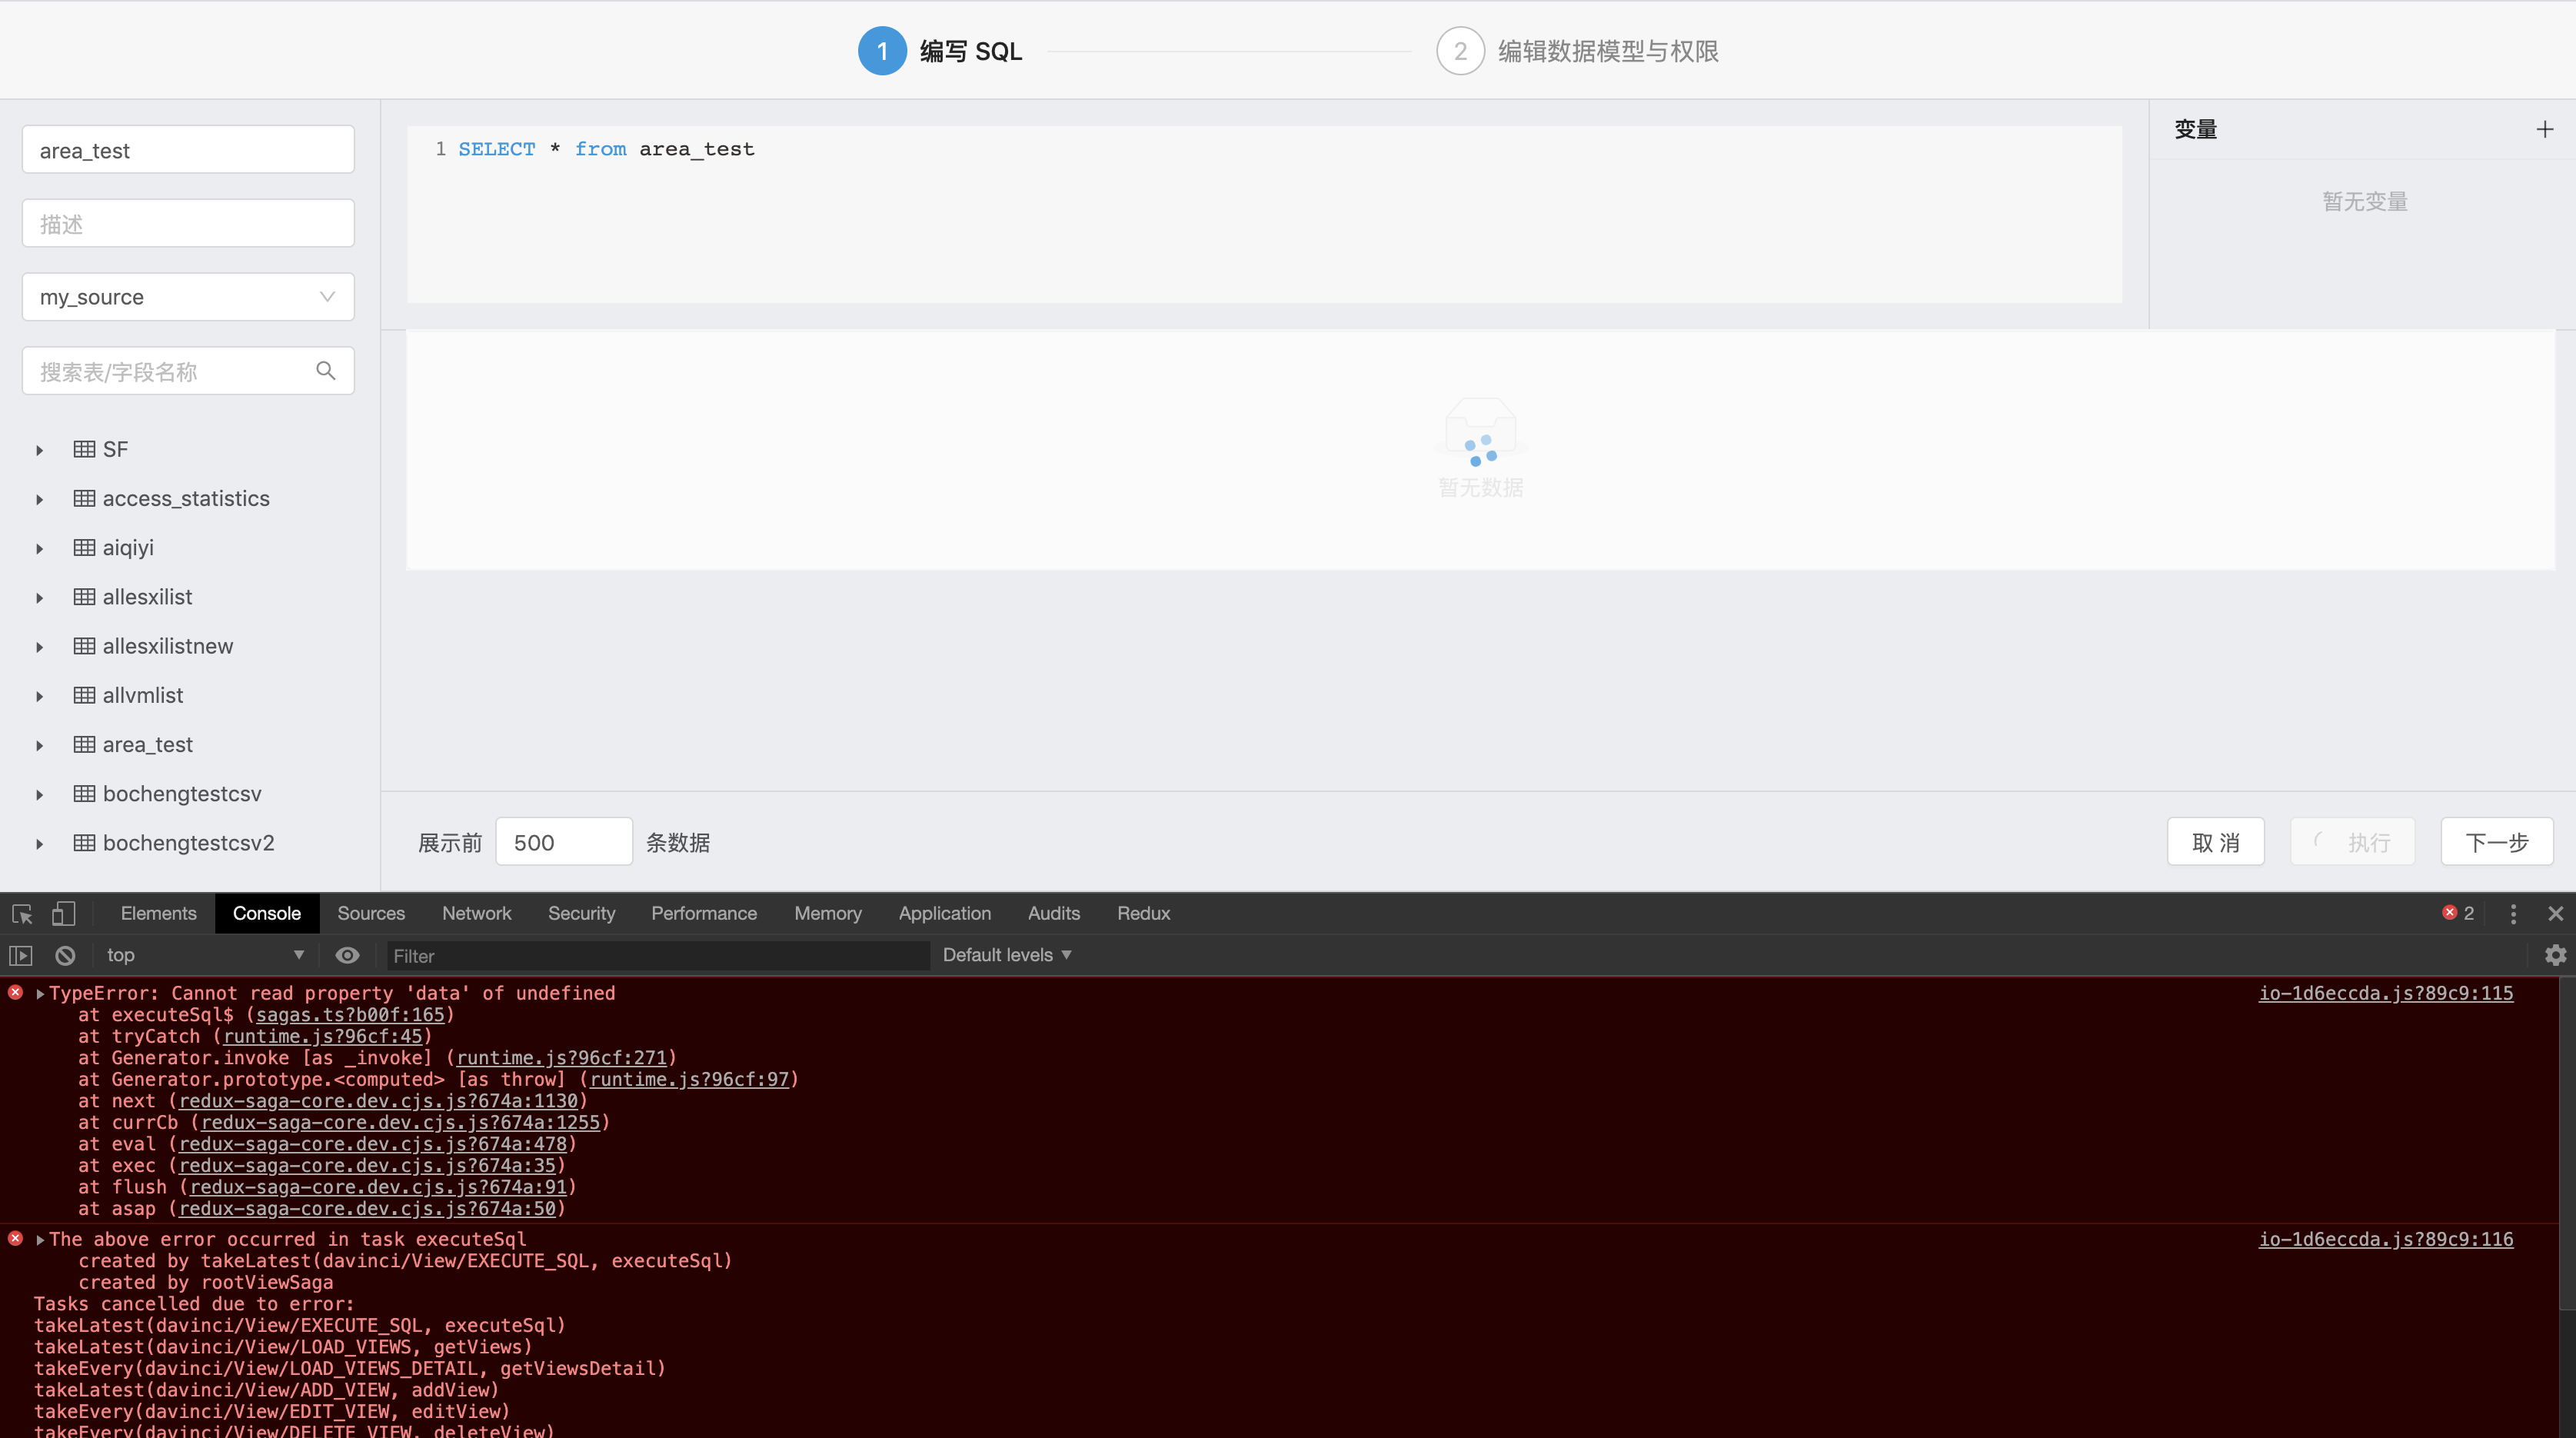Clear the console with the ban icon
2576x1438 pixels.
[64, 955]
